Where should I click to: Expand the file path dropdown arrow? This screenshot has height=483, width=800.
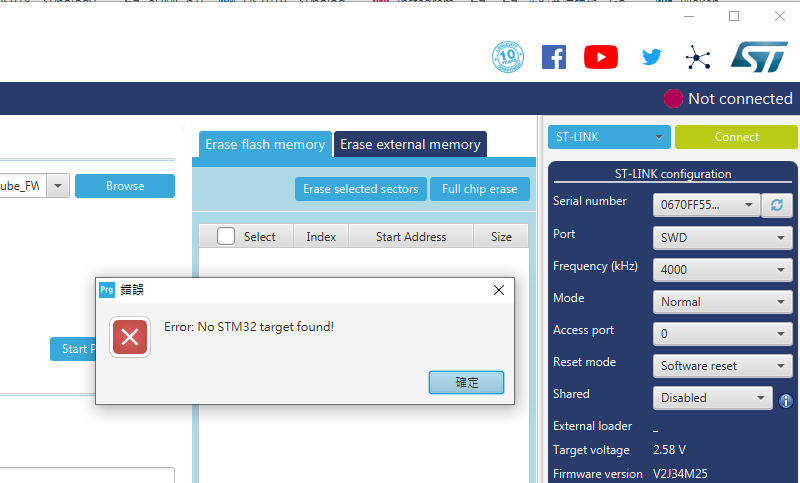tap(58, 186)
